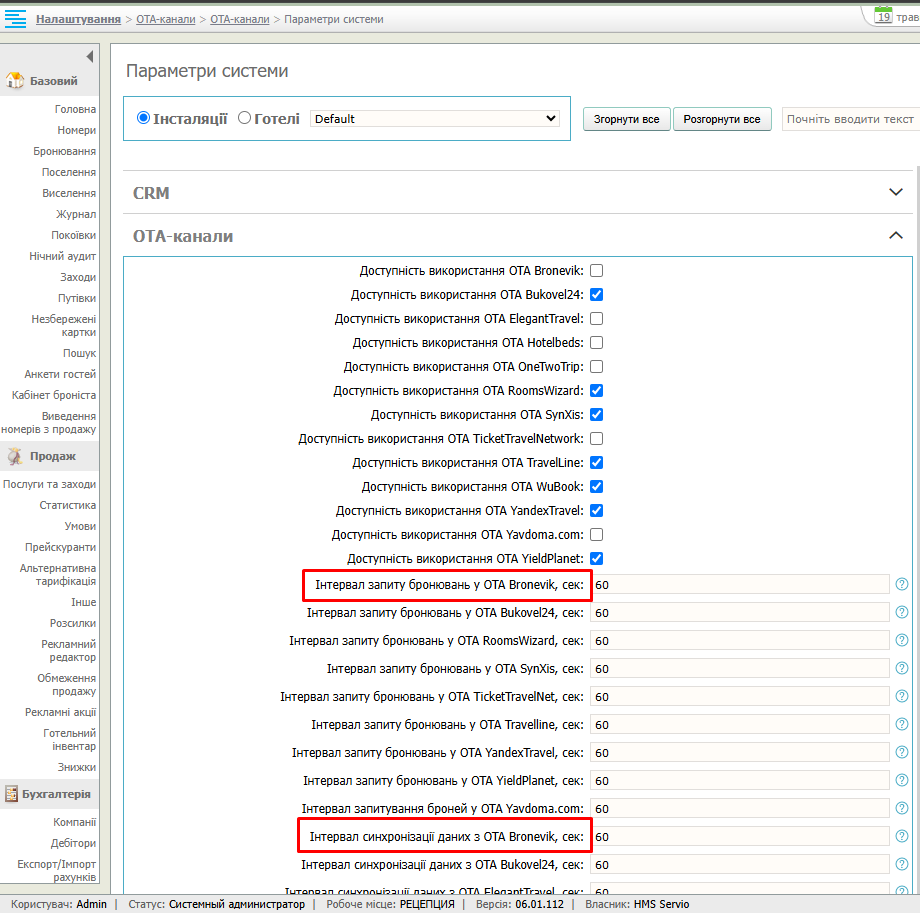Uncheck OTA Bukovel24 availability checkbox
The height and width of the screenshot is (913, 920).
tap(597, 295)
